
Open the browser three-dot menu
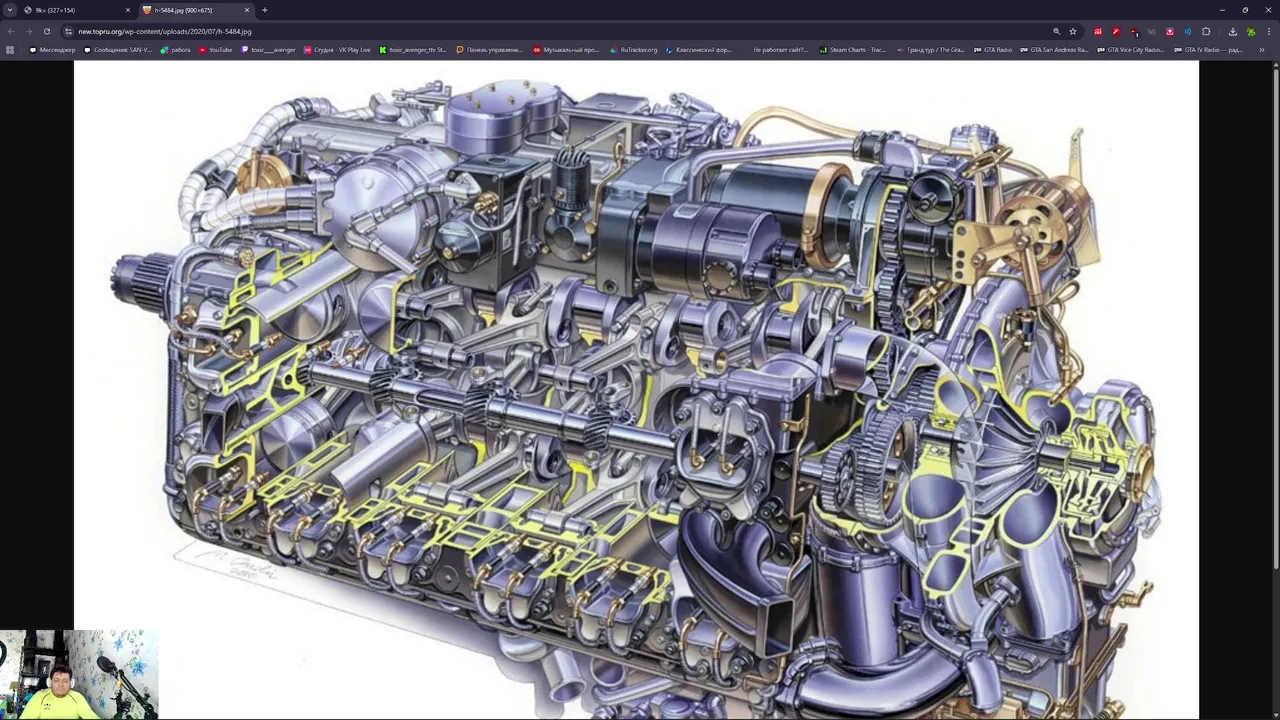click(1269, 31)
